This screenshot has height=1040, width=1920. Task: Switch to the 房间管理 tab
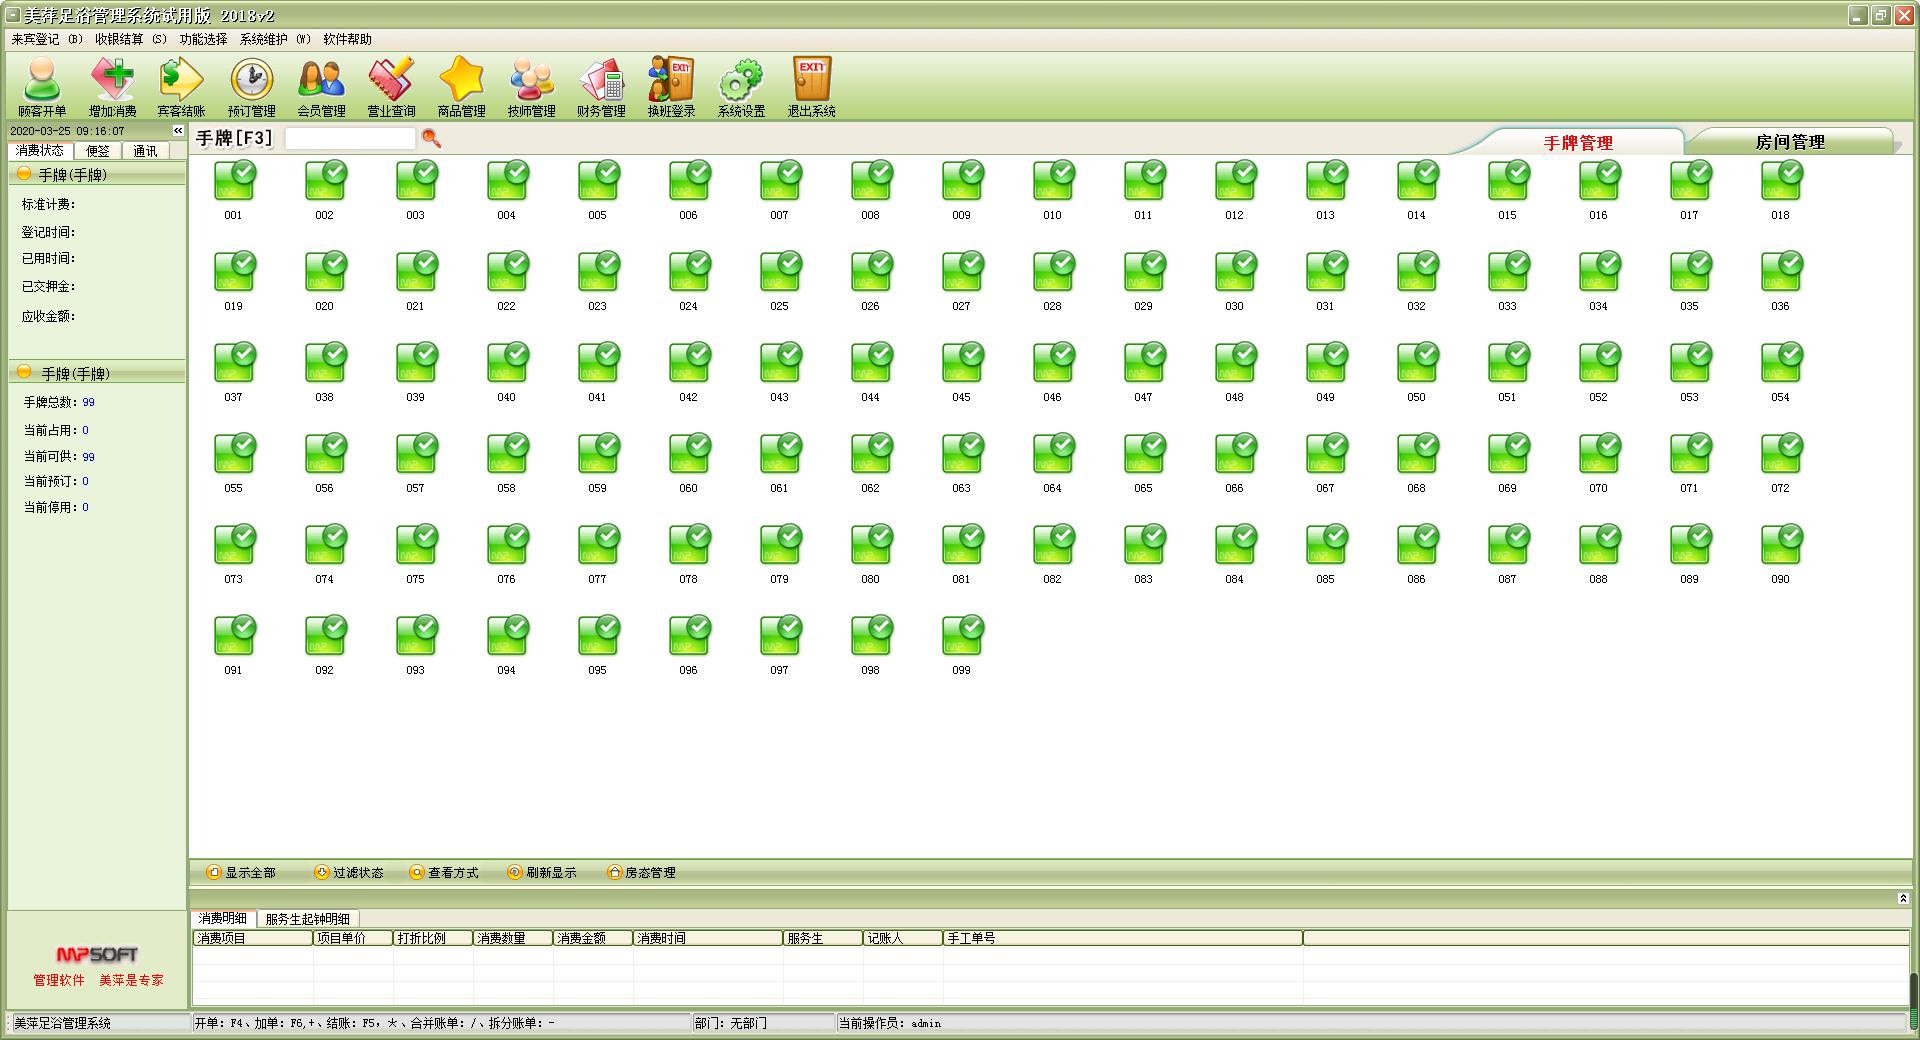pyautogui.click(x=1789, y=142)
